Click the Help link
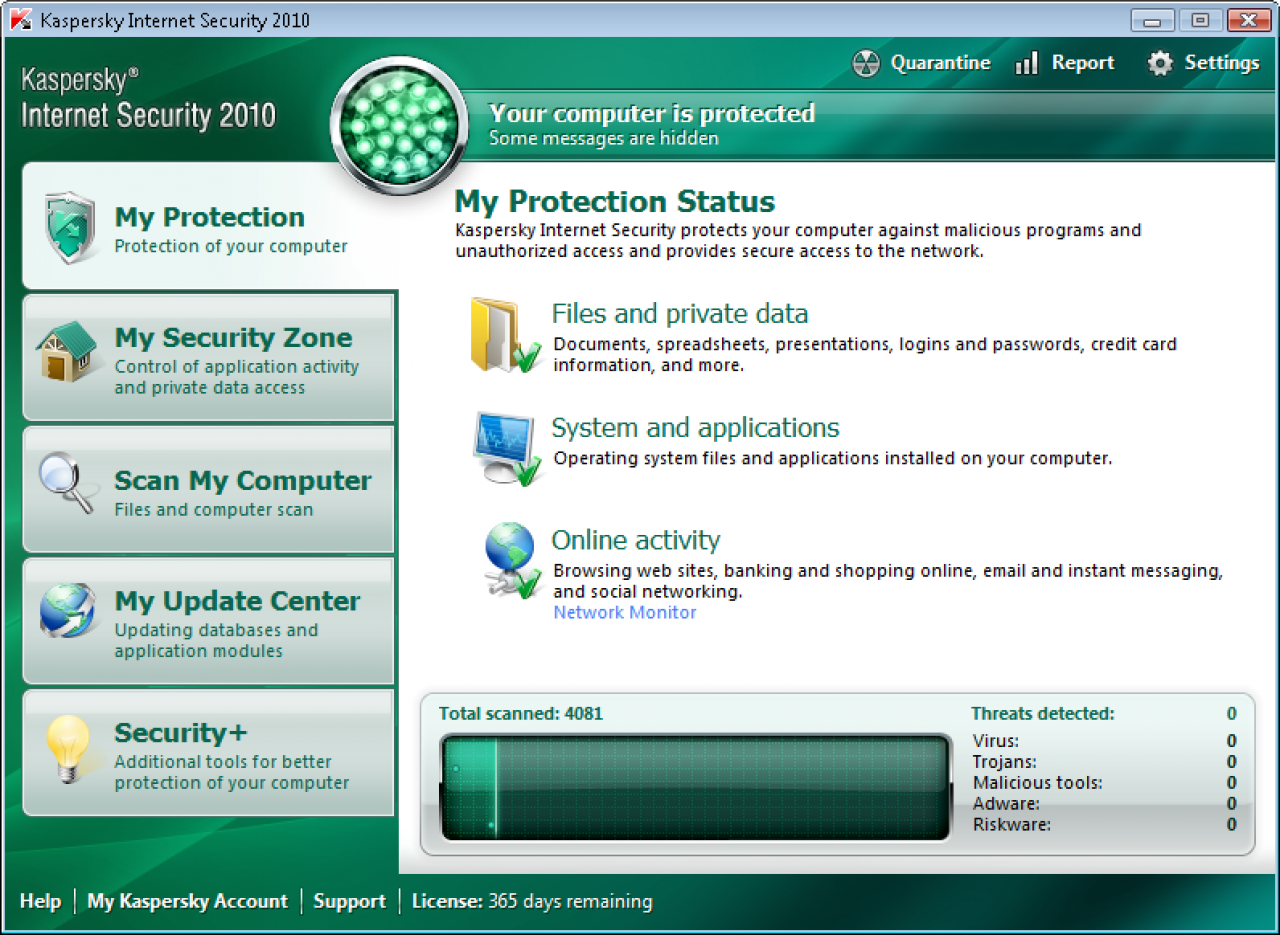The height and width of the screenshot is (935, 1280). click(40, 901)
